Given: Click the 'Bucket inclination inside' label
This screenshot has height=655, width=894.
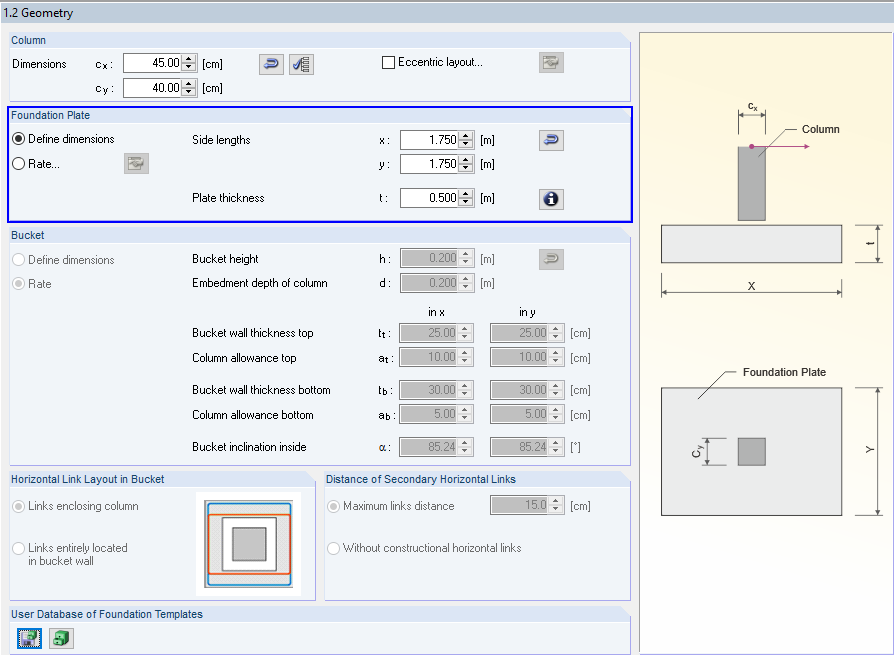Looking at the screenshot, I should pos(249,447).
